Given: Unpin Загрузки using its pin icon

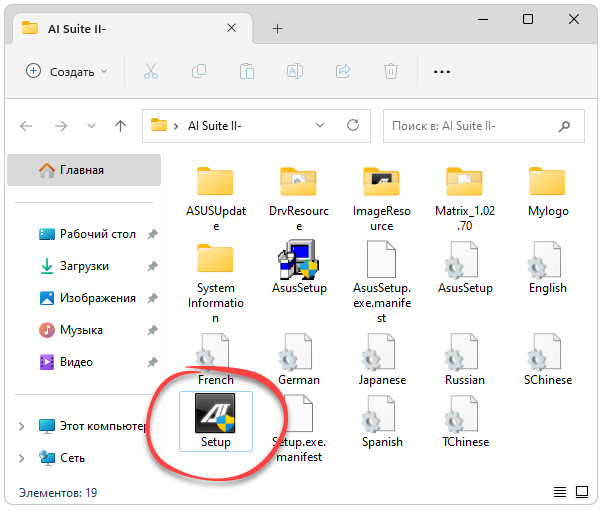Looking at the screenshot, I should pyautogui.click(x=153, y=266).
